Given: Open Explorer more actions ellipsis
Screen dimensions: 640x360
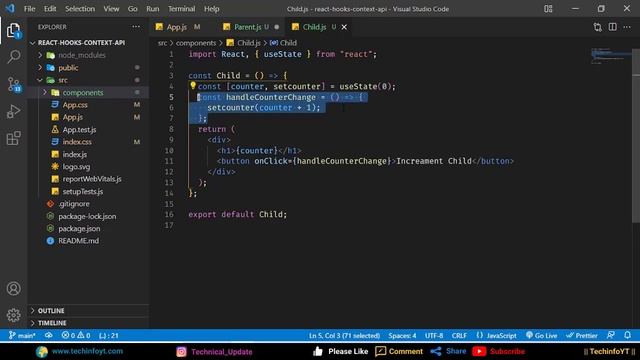Looking at the screenshot, I should click(x=136, y=27).
